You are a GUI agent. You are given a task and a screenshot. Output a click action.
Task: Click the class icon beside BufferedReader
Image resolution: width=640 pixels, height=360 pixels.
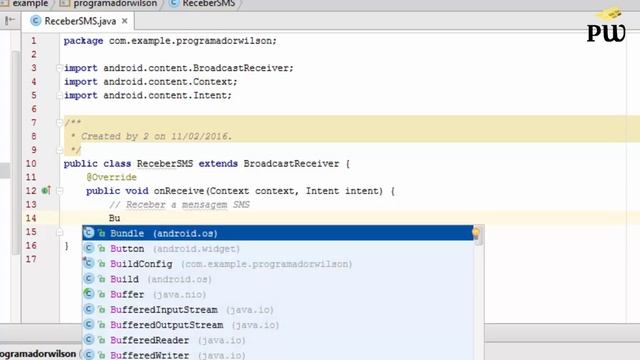coord(89,340)
